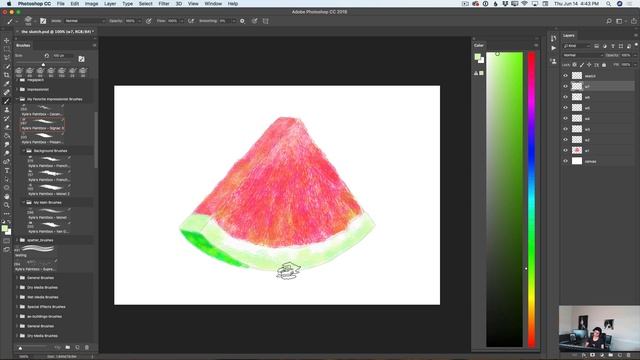Select the Lasso tool

pyautogui.click(x=7, y=58)
